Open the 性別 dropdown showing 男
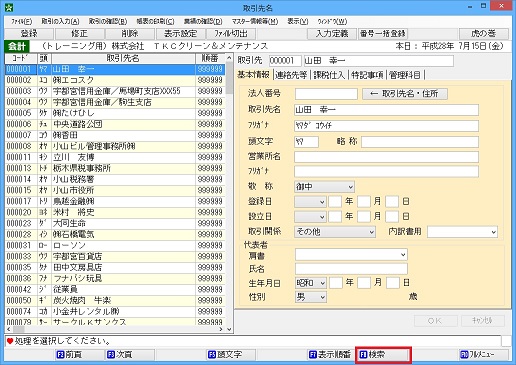 pos(311,297)
